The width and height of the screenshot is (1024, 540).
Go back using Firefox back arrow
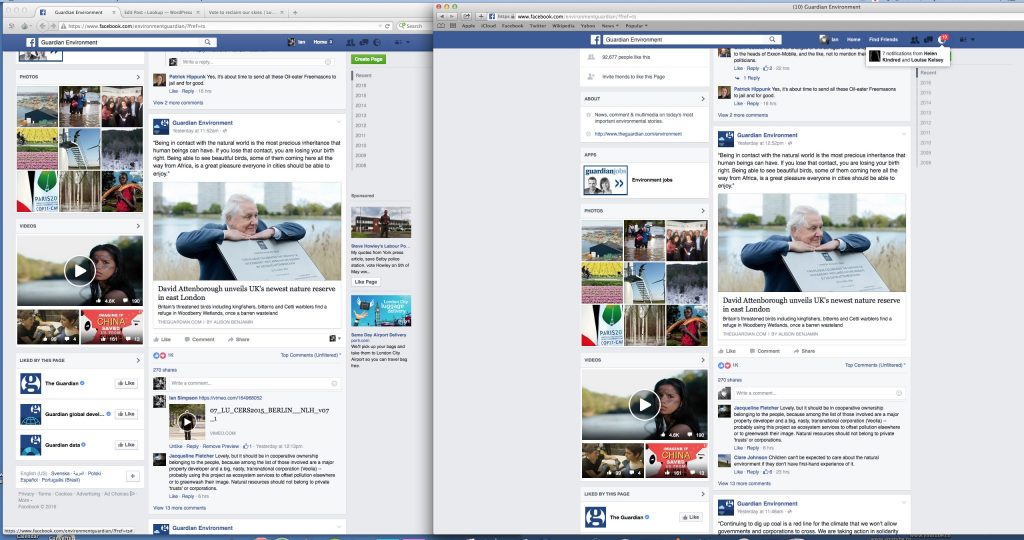[42, 26]
